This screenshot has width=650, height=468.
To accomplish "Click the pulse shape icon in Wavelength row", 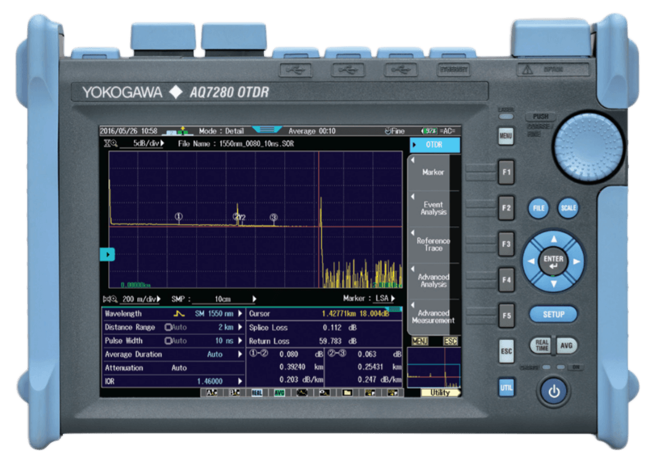I will tap(179, 314).
